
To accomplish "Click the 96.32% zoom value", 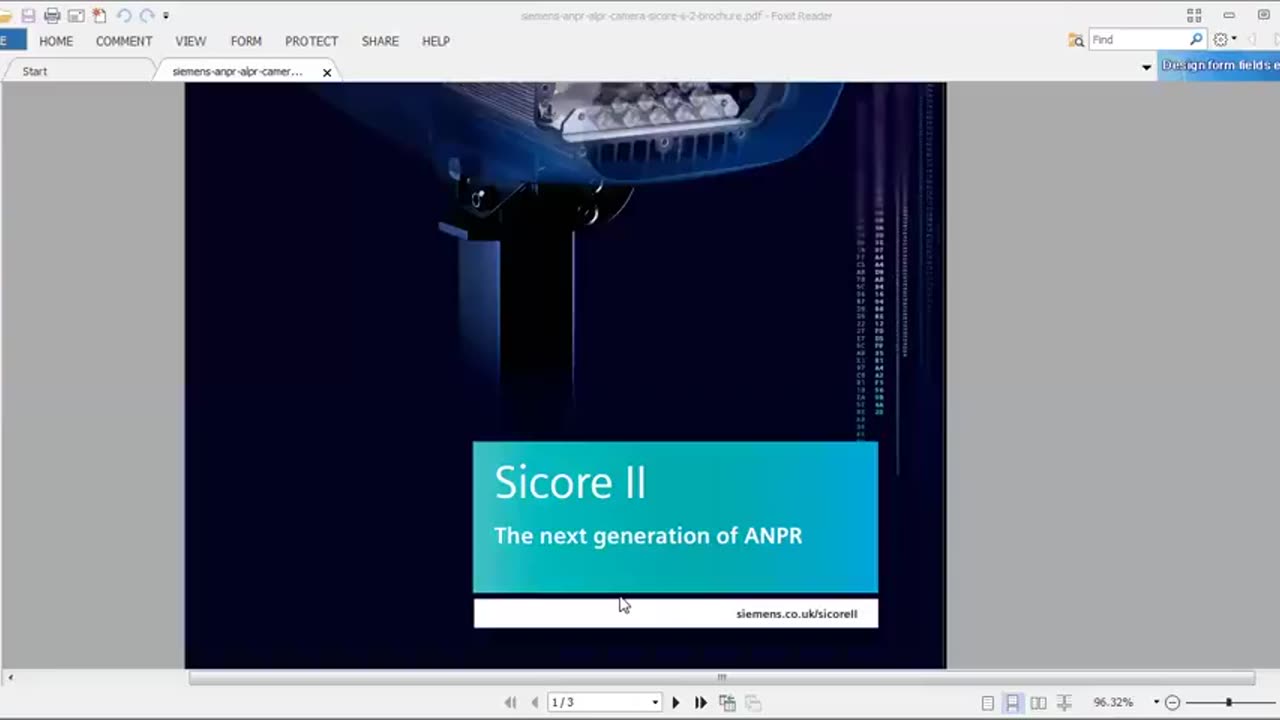I will (1113, 702).
